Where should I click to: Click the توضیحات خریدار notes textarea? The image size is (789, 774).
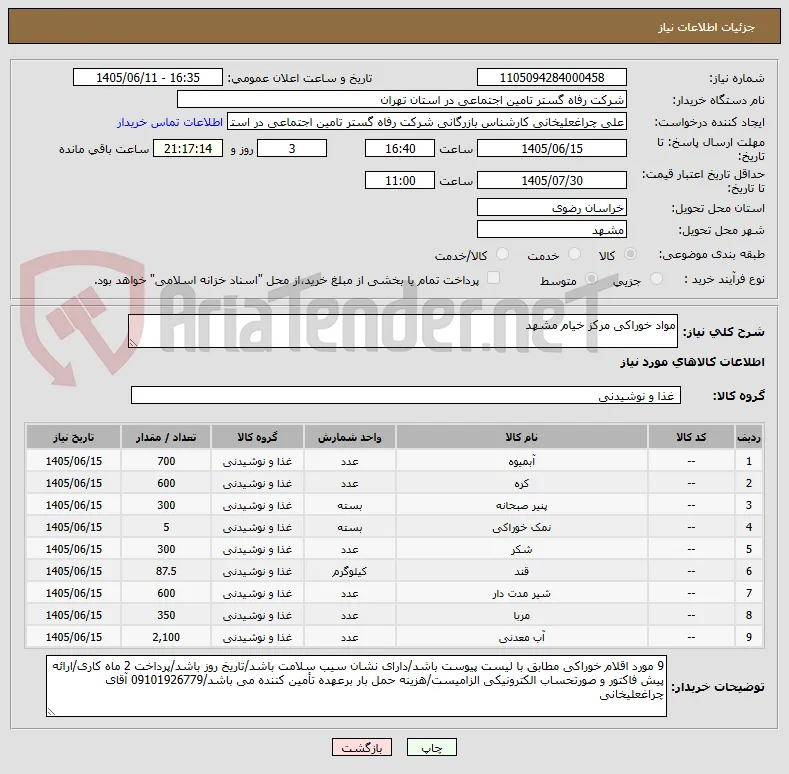(356, 686)
